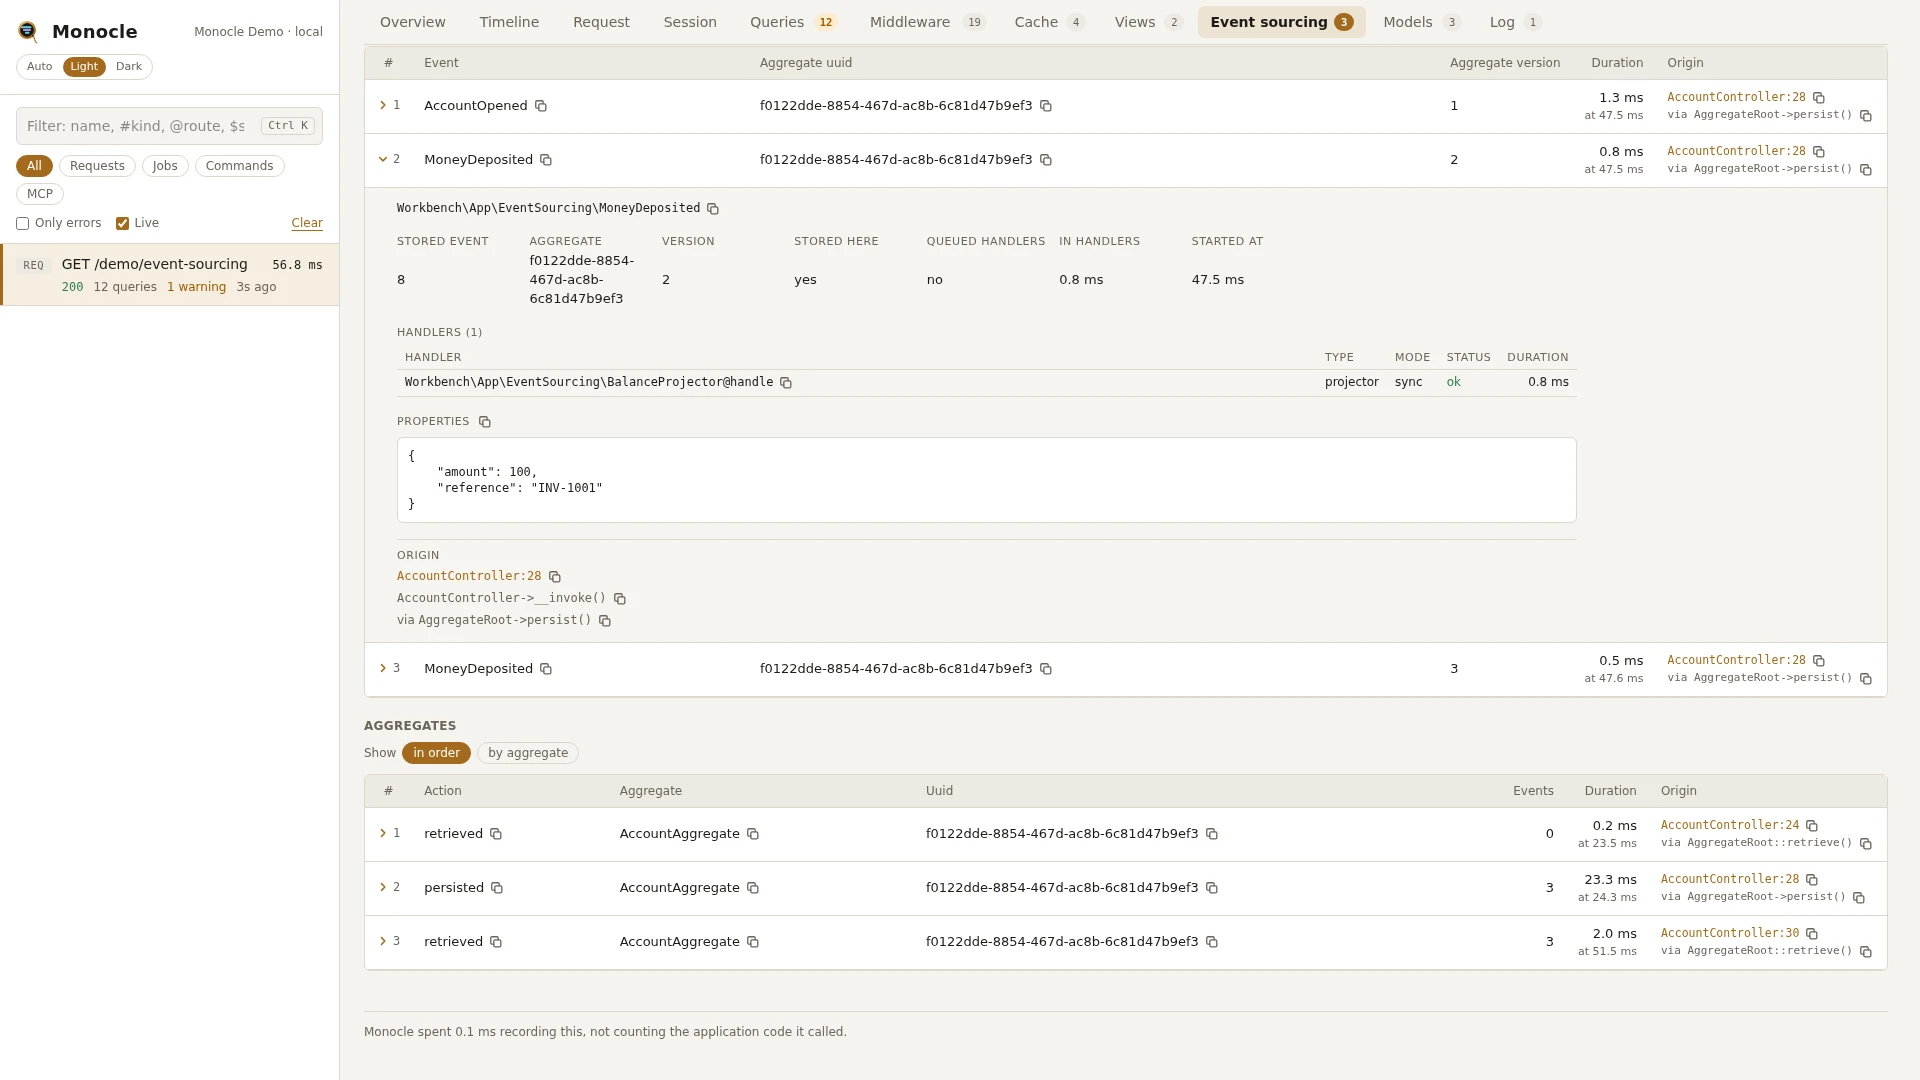Copy AccountController:28 in expanded origin section
This screenshot has width=1920, height=1080.
point(555,577)
